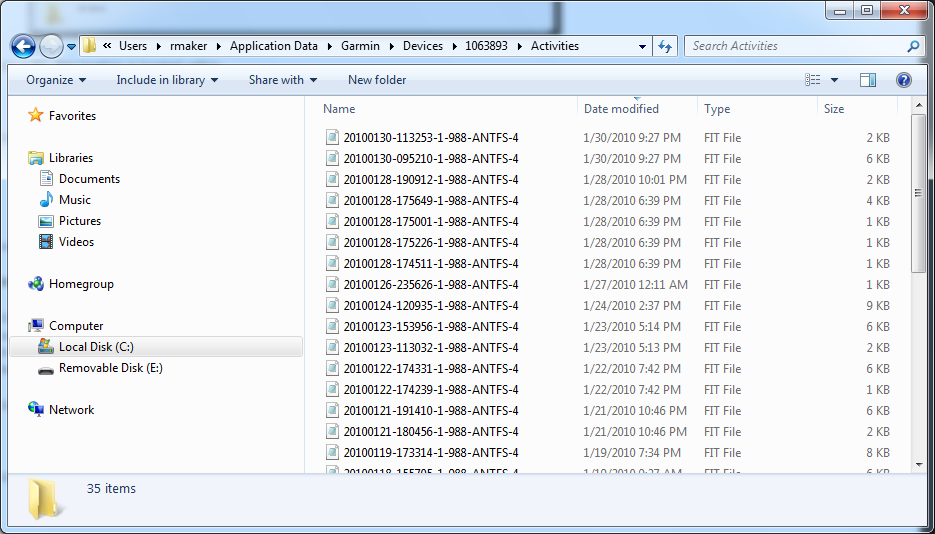
Task: Click the scrollbar down arrow in file list
Action: coord(918,465)
